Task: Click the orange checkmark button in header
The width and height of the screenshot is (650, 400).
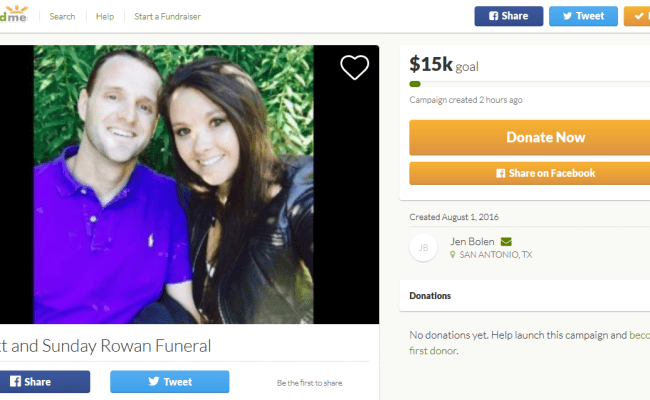Action: (637, 16)
